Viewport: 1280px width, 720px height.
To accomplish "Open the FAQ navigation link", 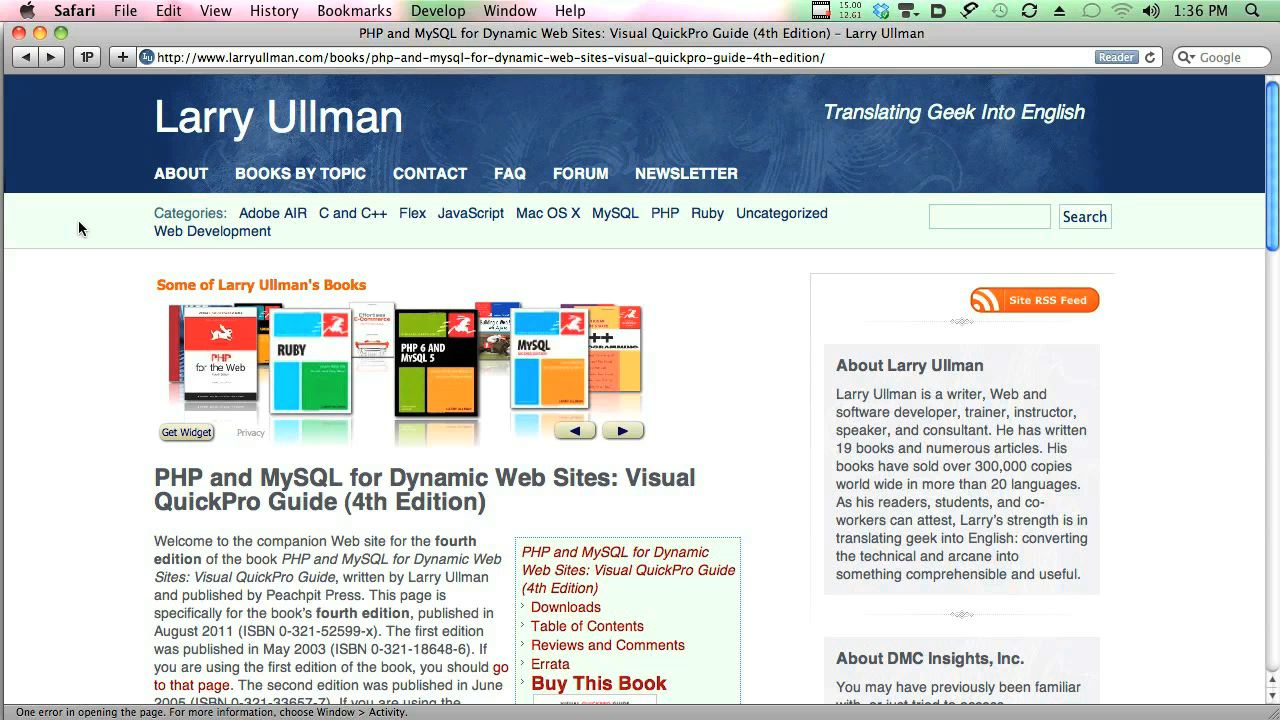I will point(510,173).
